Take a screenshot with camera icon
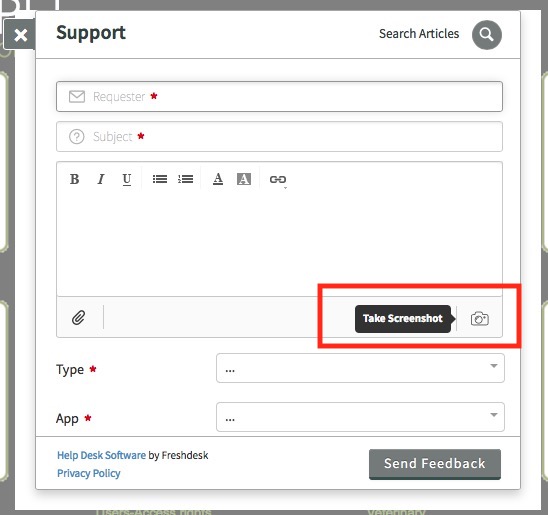This screenshot has height=515, width=548. tap(480, 318)
